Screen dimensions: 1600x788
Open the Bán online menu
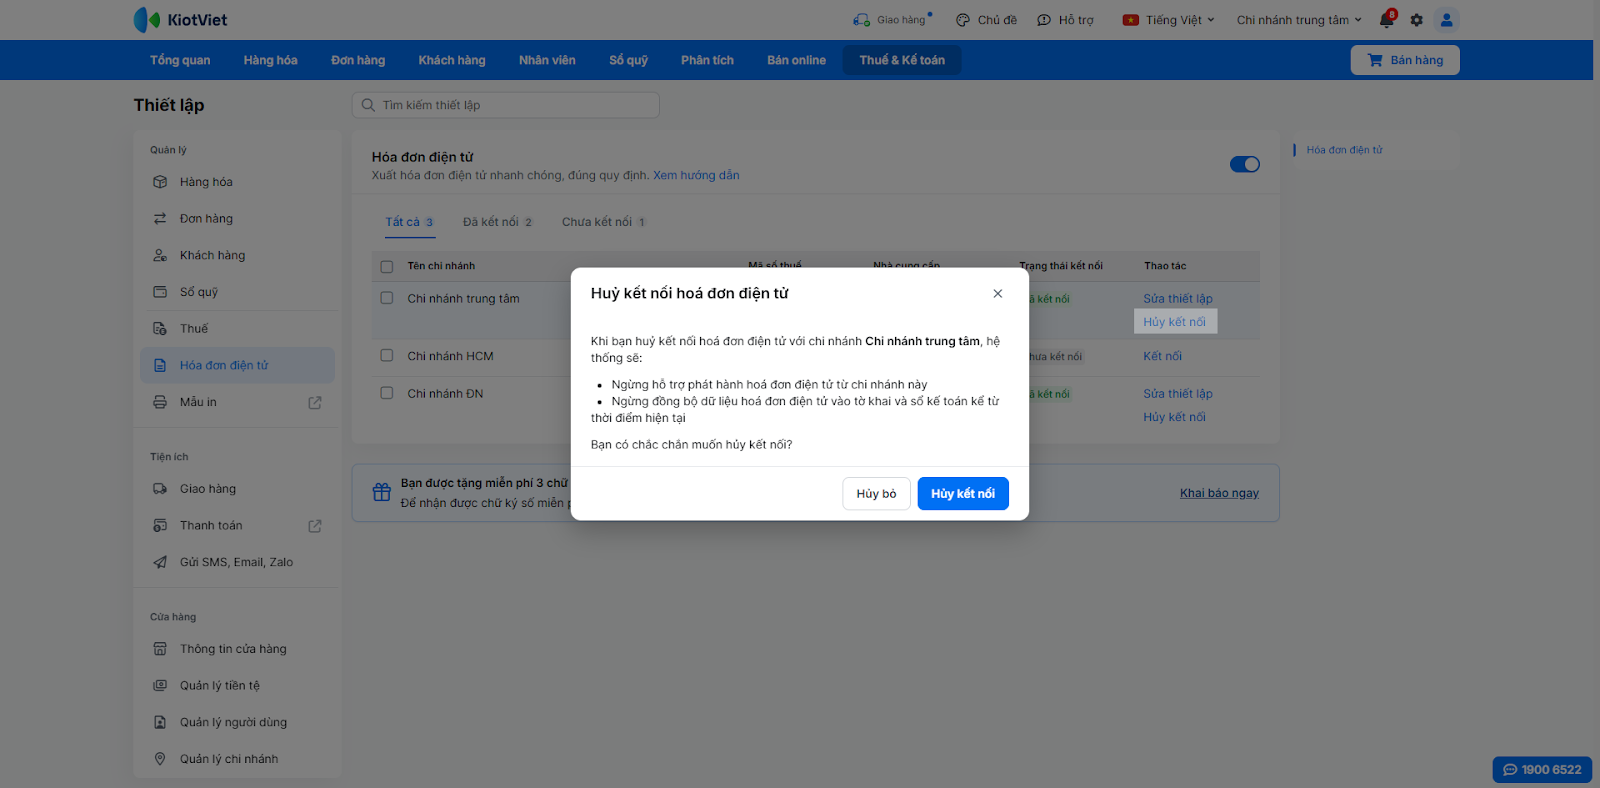(x=797, y=60)
